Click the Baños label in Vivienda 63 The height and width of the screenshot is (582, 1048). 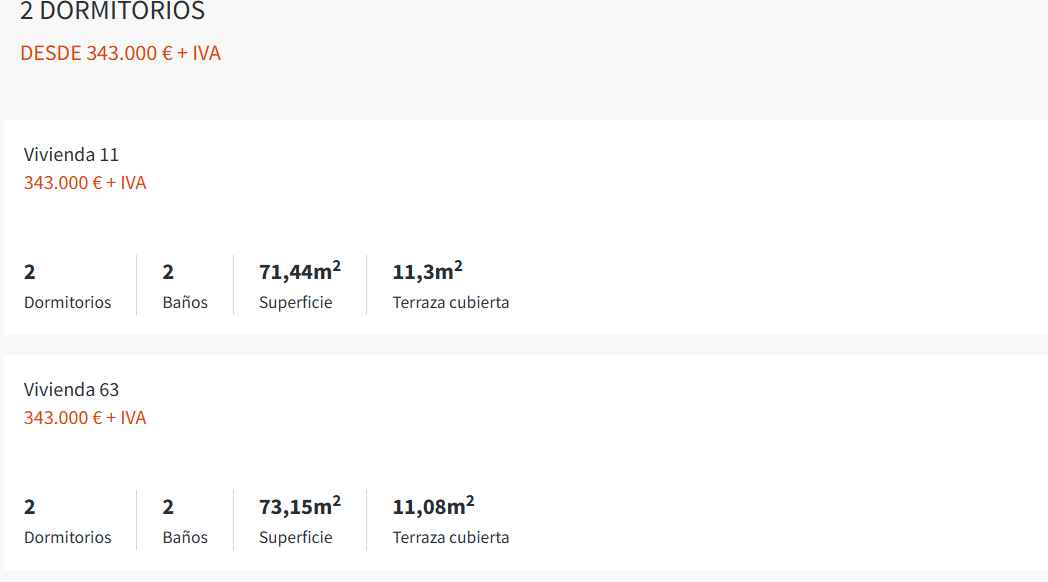pos(185,537)
